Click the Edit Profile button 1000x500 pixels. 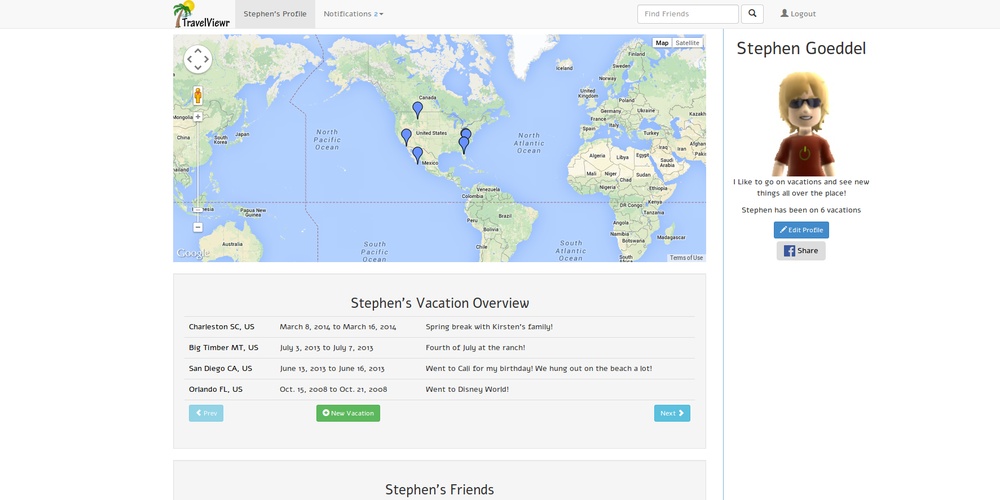tap(802, 230)
